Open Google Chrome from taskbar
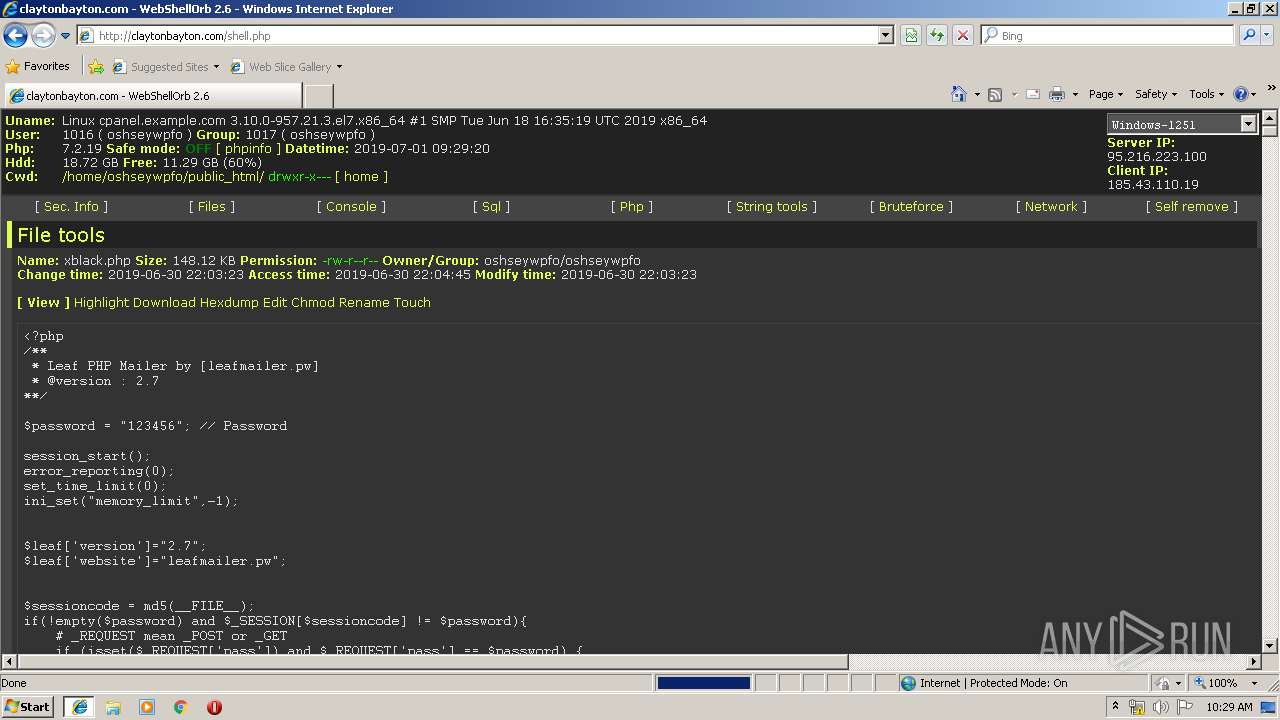 pos(181,707)
